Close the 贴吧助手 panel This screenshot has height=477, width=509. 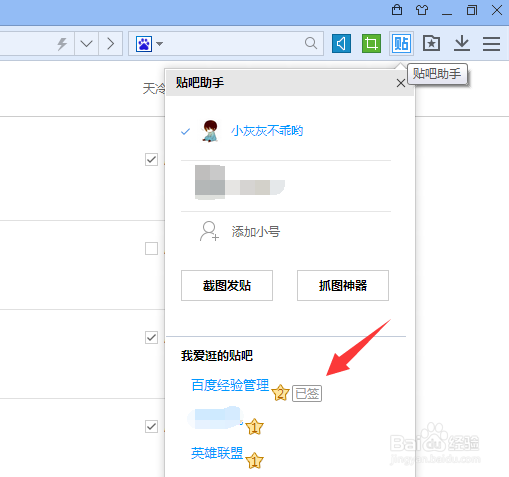401,83
